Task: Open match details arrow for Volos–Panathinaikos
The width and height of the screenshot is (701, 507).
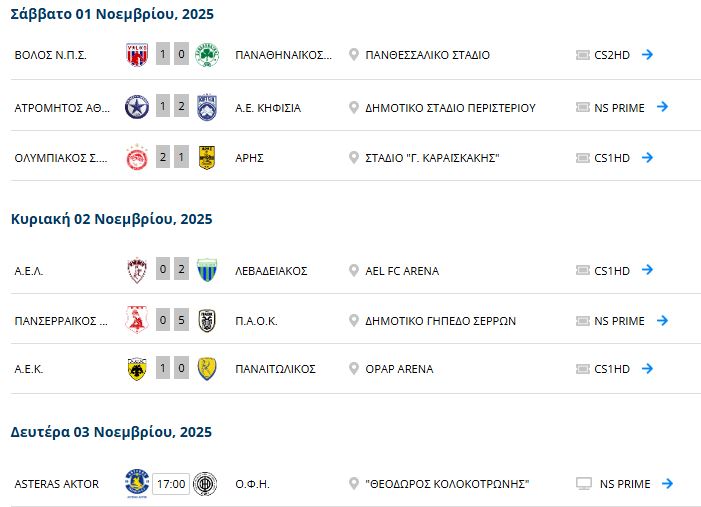Action: pos(647,55)
